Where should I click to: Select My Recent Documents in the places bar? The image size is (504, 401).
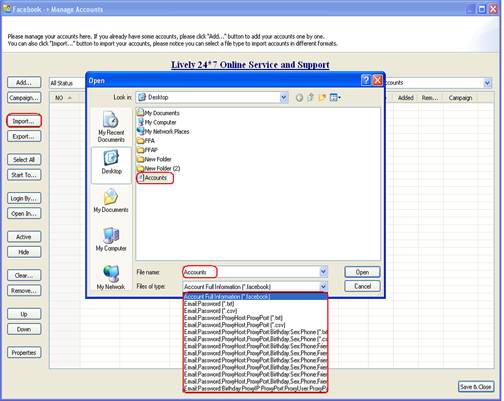(x=111, y=127)
